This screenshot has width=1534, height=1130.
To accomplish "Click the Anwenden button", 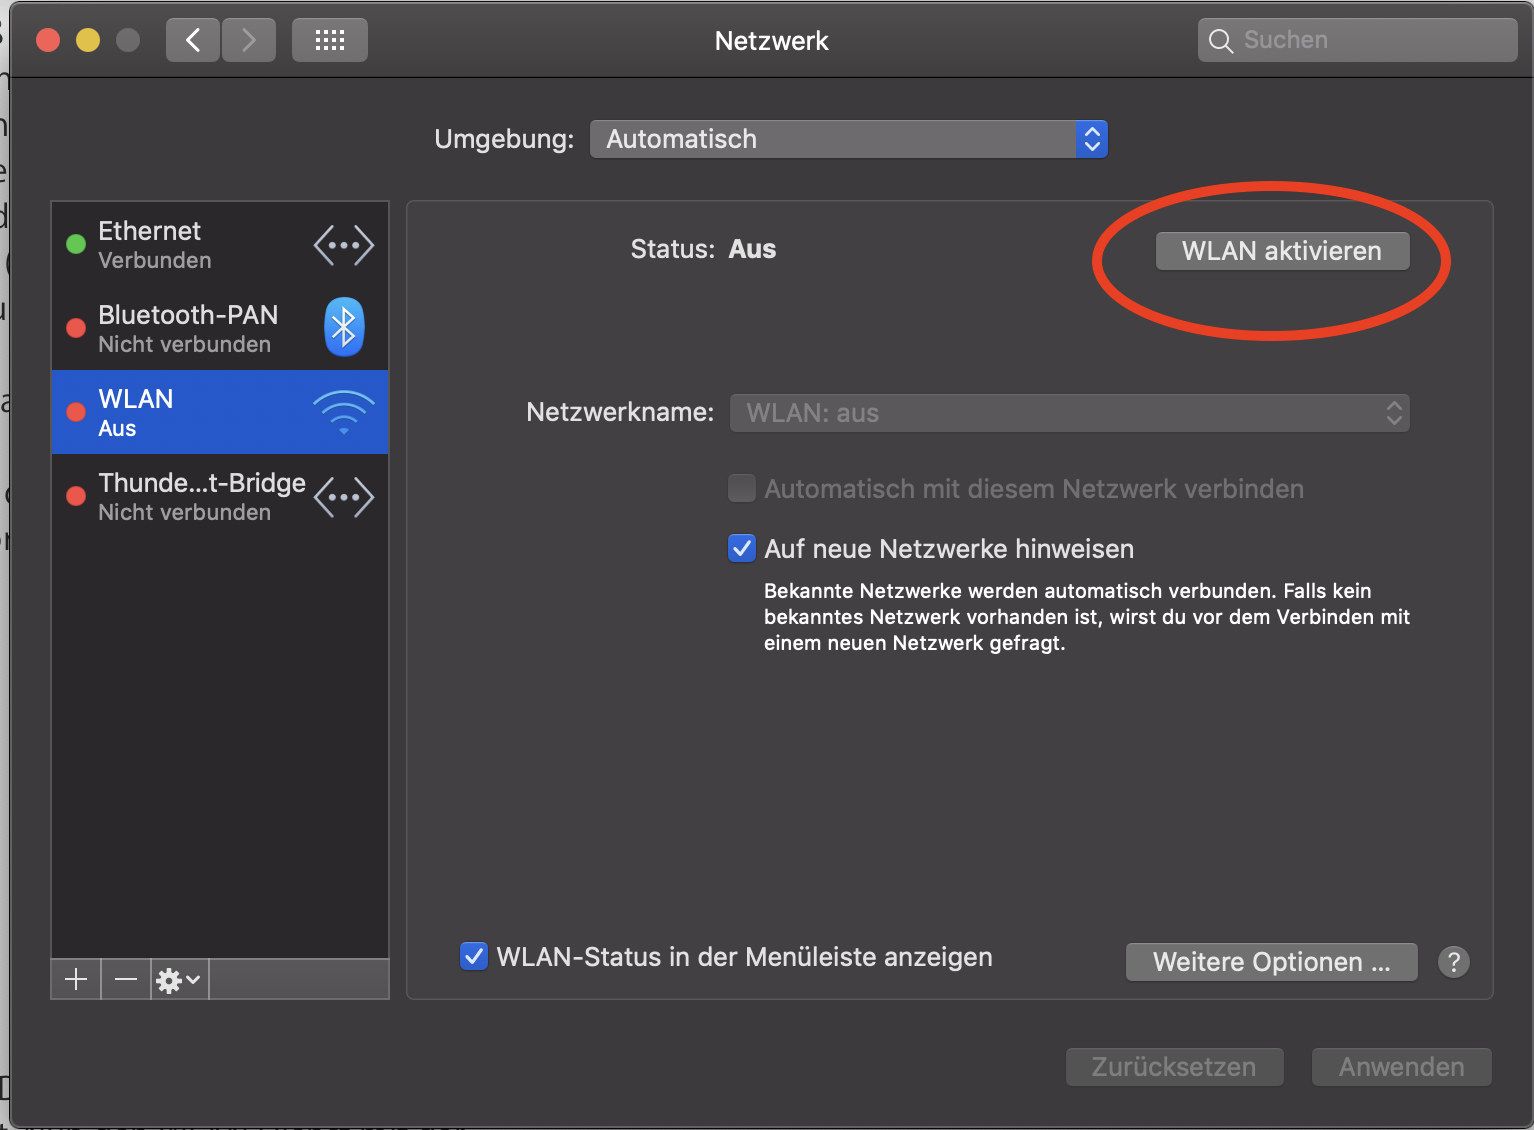I will pyautogui.click(x=1401, y=1067).
